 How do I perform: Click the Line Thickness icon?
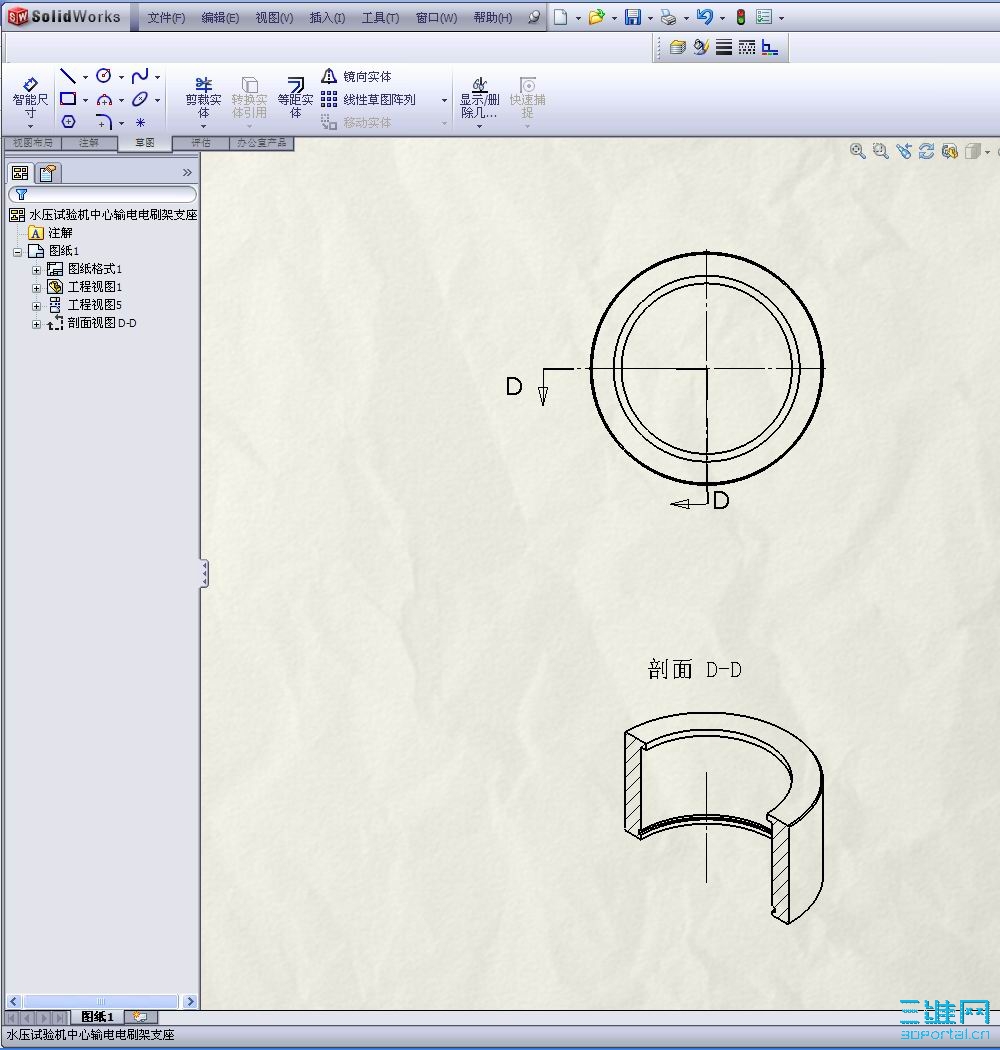pos(724,47)
